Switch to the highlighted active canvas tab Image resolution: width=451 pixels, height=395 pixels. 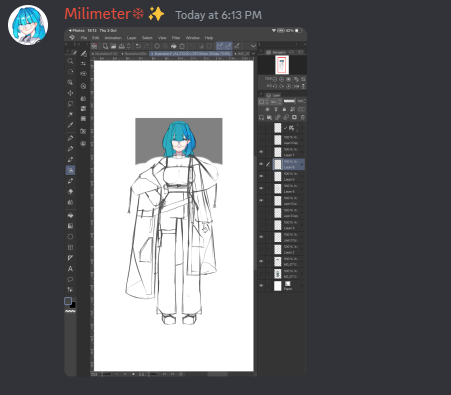pyautogui.click(x=191, y=53)
